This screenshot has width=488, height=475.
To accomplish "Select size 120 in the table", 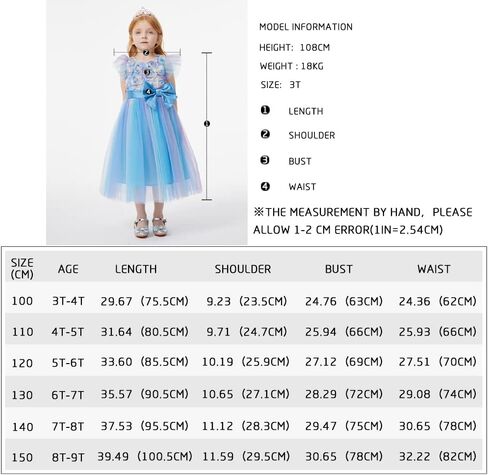I will [x=22, y=363].
